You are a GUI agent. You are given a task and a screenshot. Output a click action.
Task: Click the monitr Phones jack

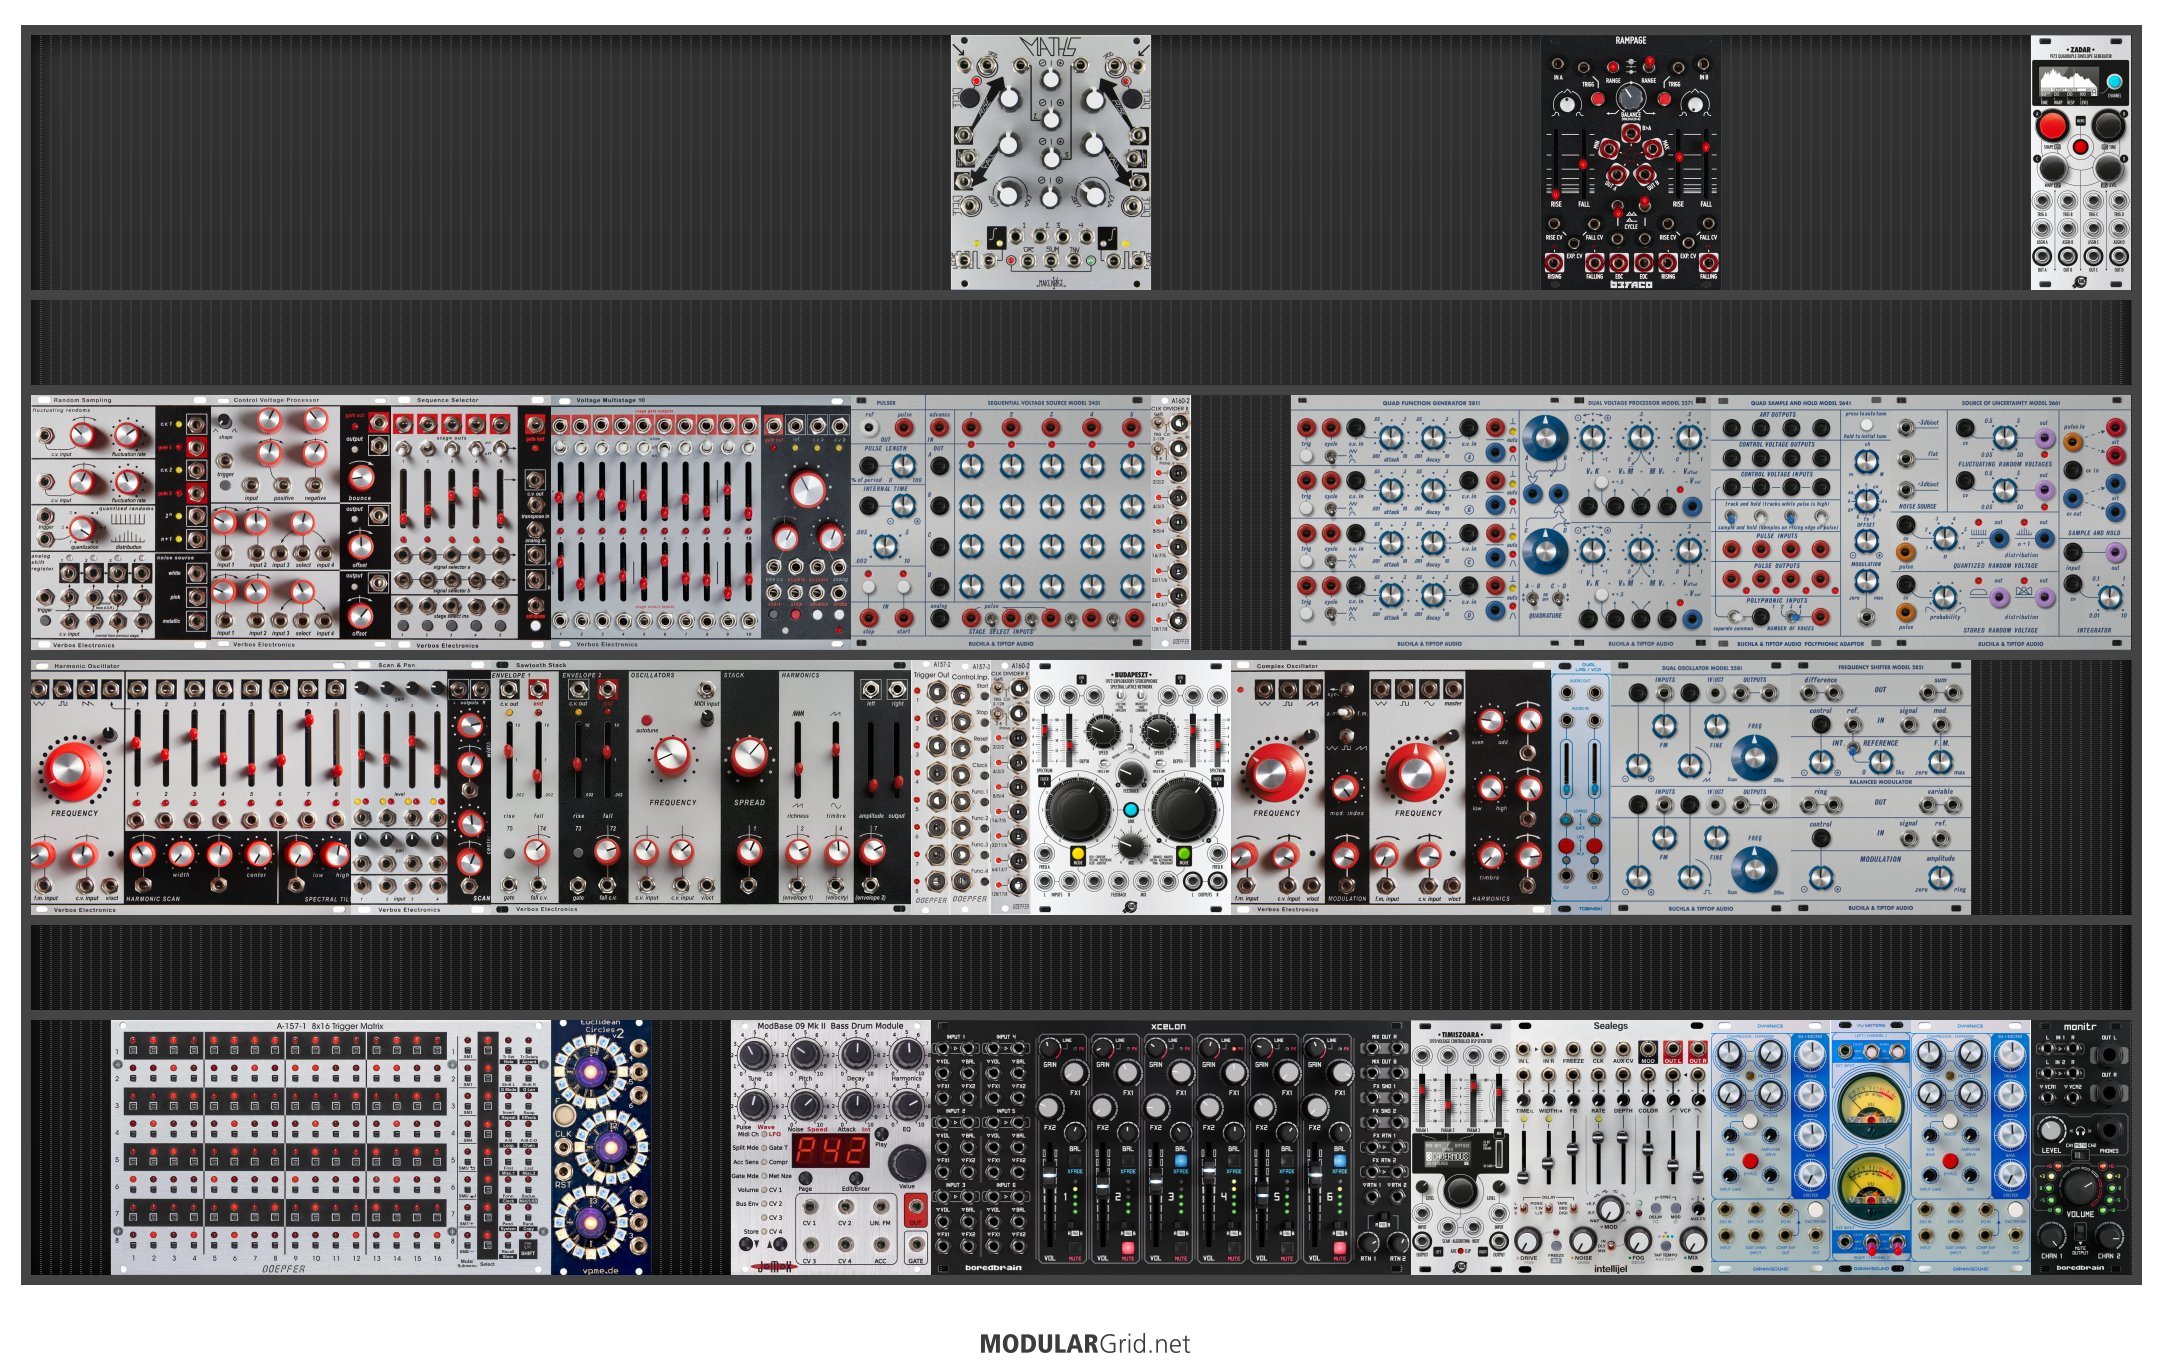point(2110,1131)
